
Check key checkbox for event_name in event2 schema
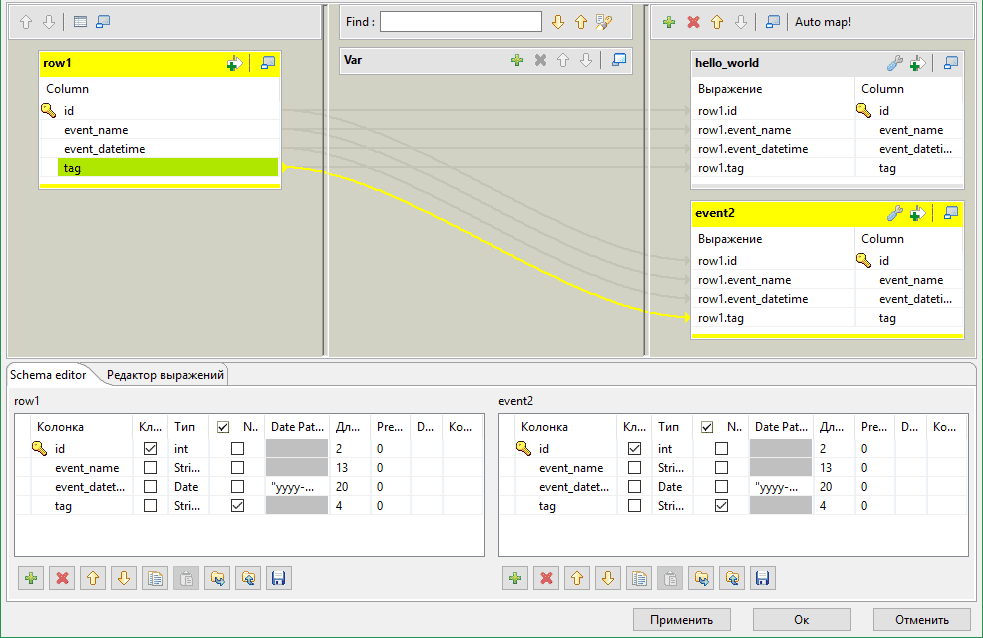[x=634, y=468]
